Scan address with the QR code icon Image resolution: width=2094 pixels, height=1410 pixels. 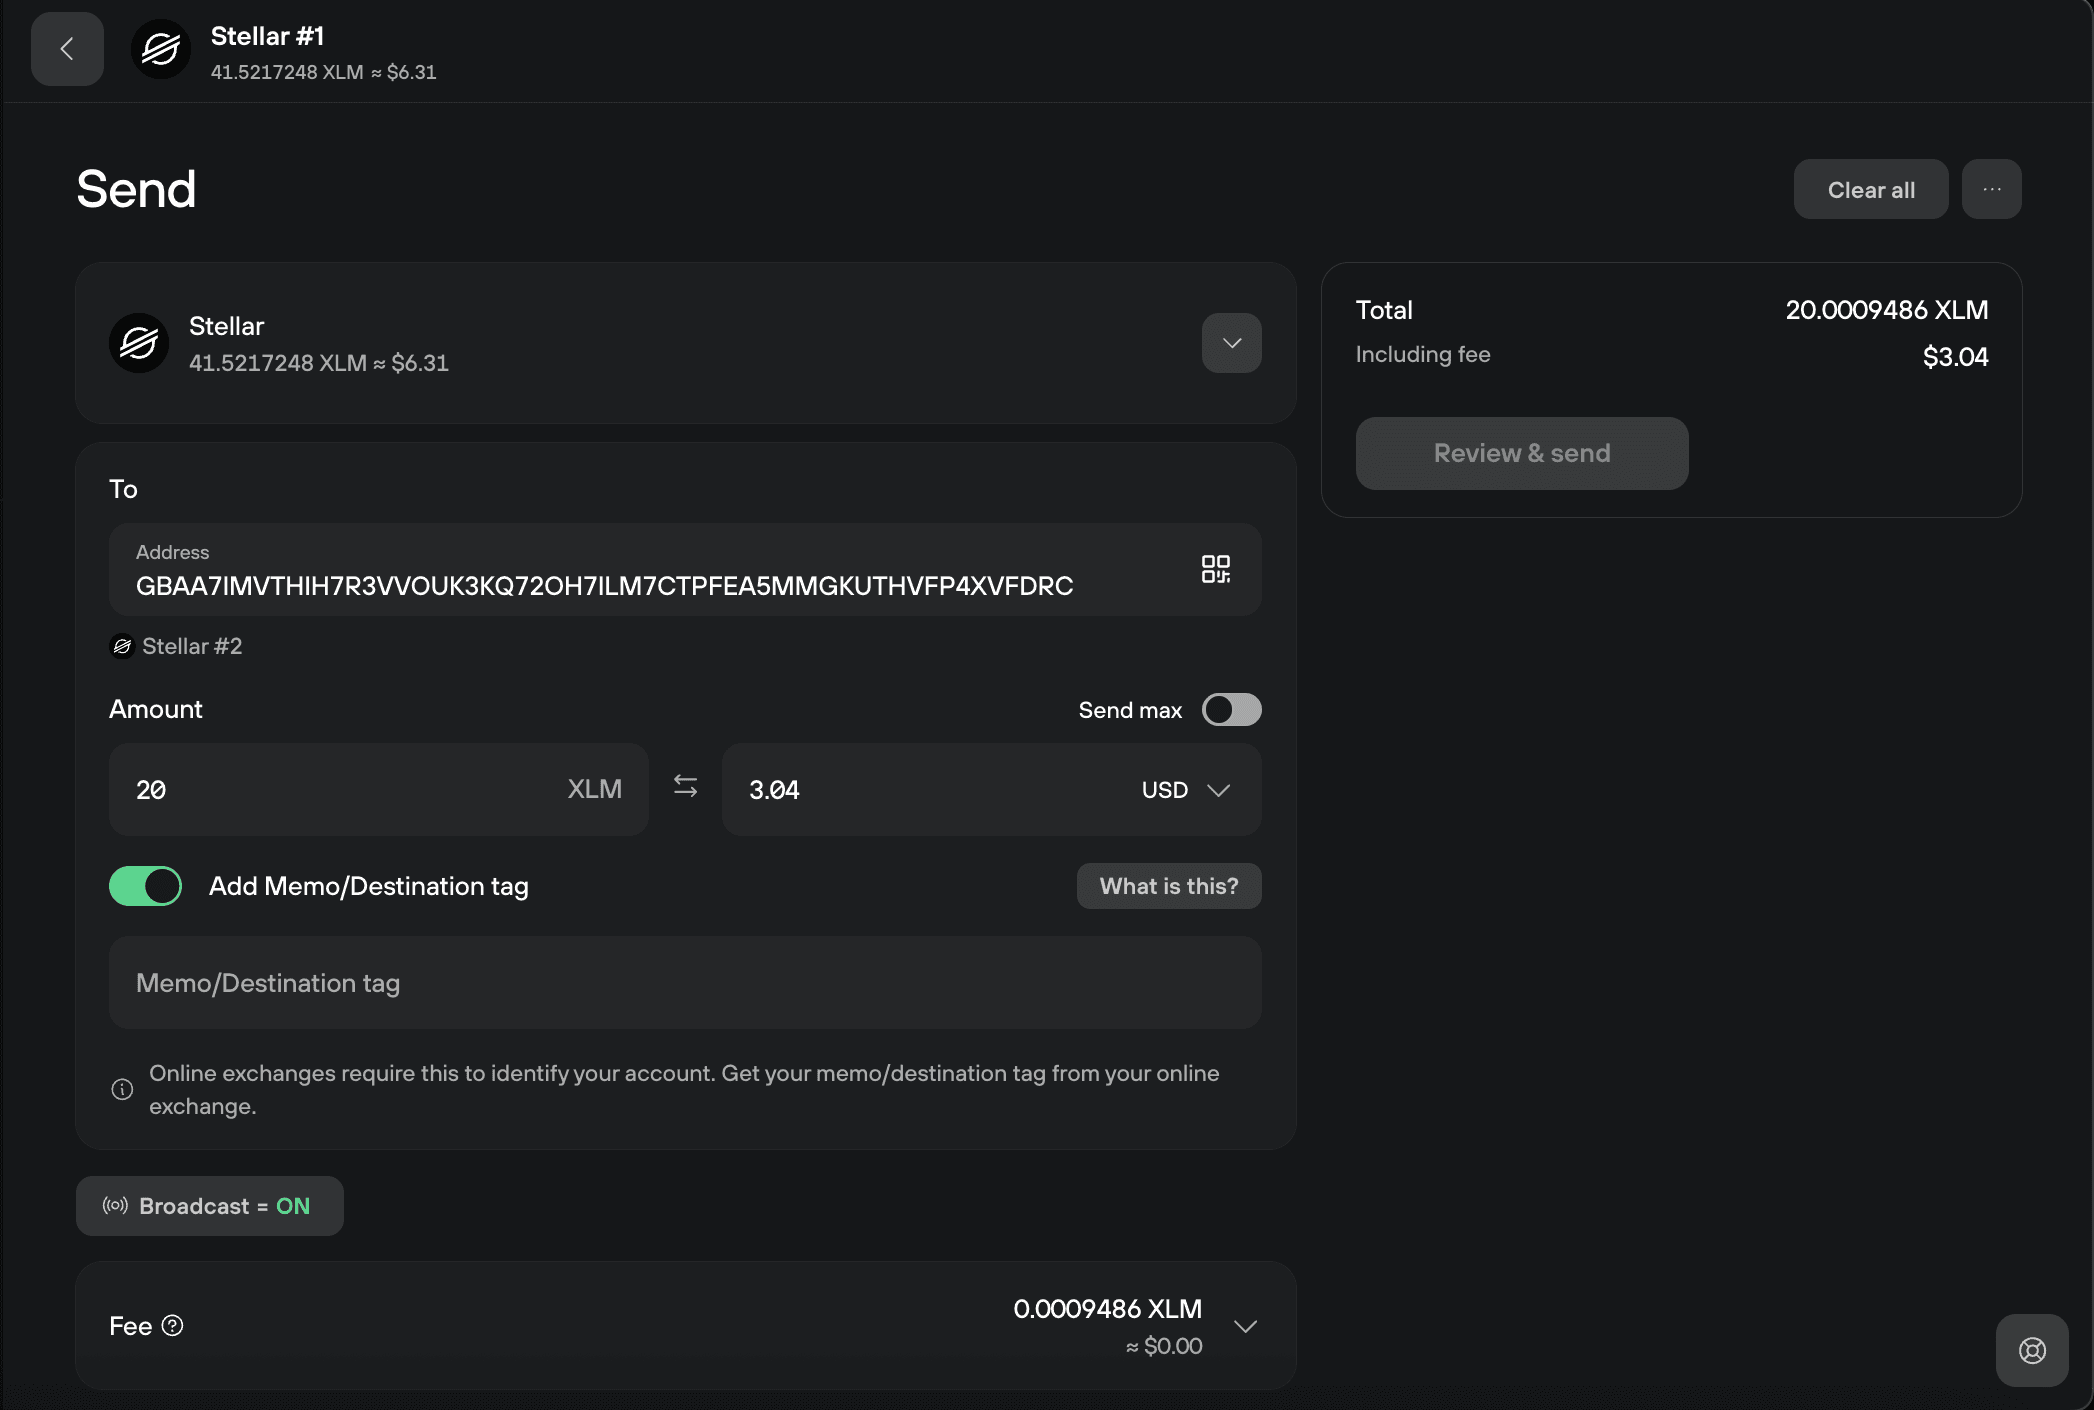pyautogui.click(x=1215, y=569)
